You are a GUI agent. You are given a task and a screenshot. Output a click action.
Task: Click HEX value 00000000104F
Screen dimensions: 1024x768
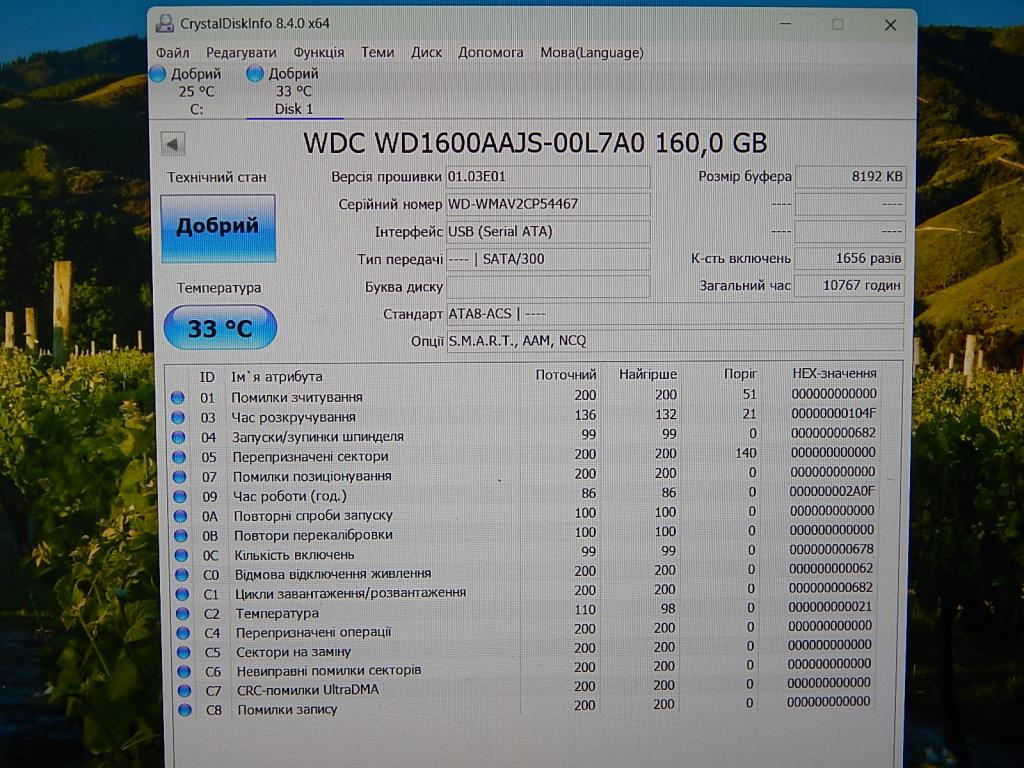point(833,413)
